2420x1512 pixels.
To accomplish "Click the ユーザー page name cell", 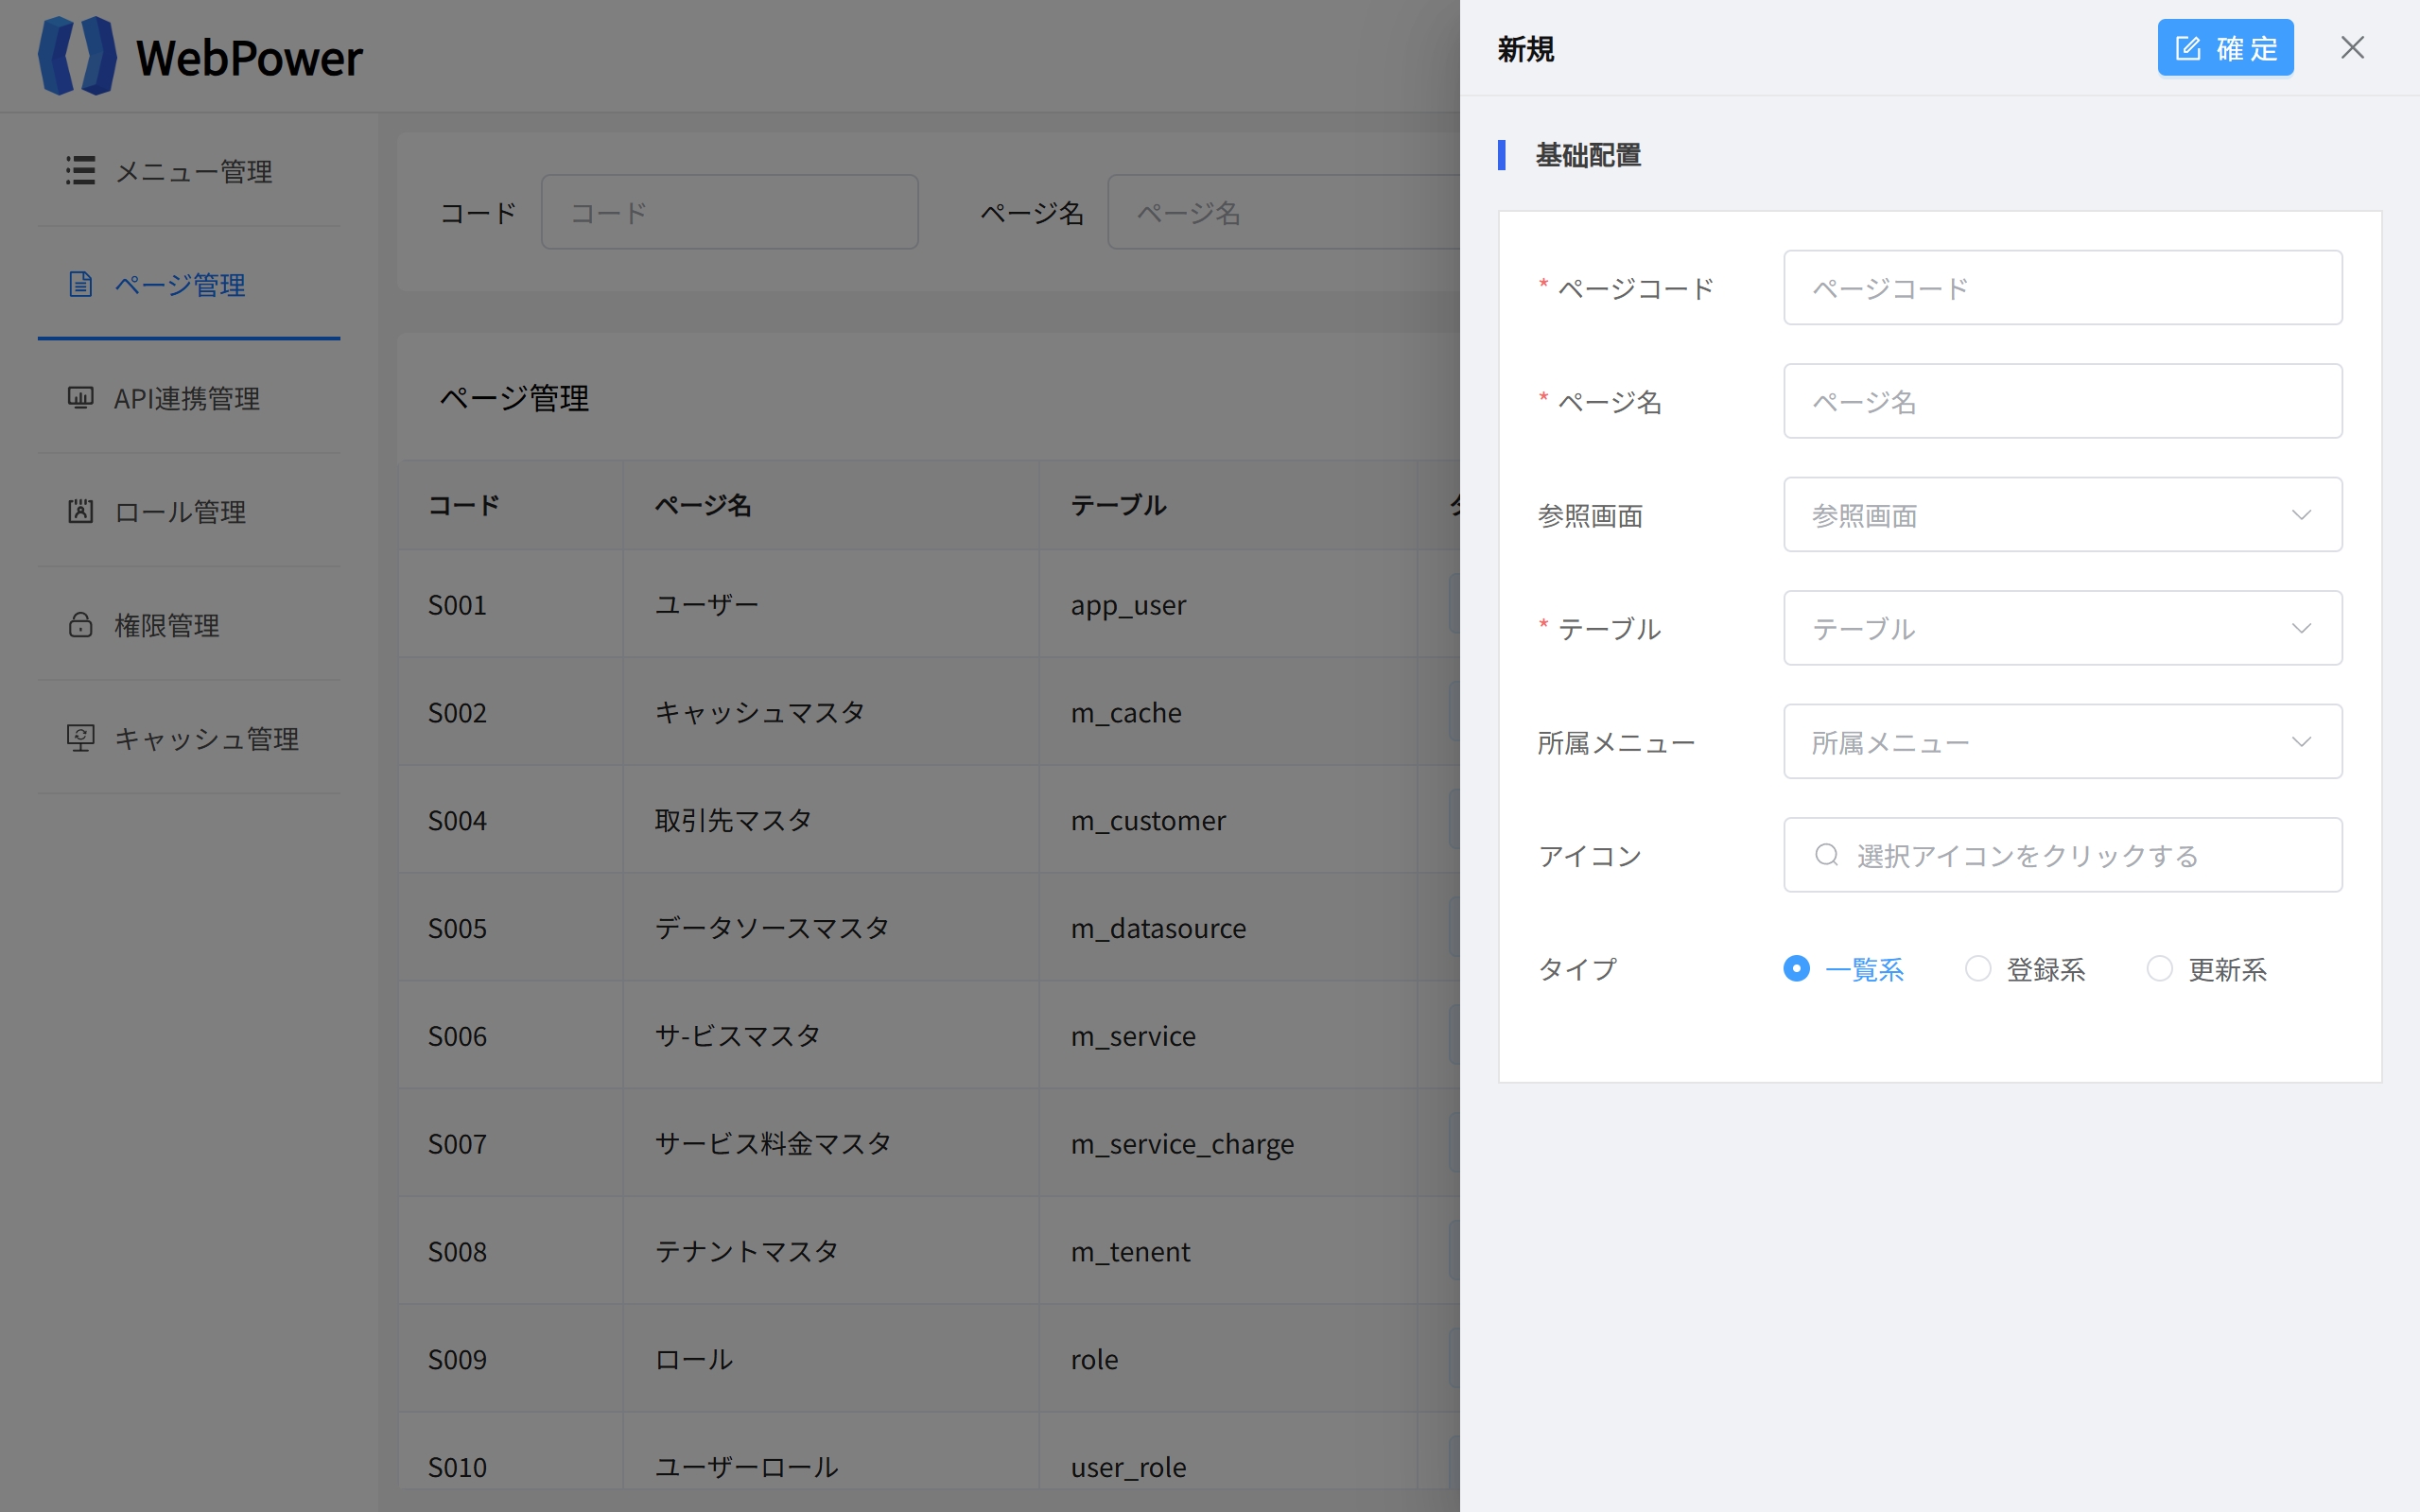I will 831,604.
